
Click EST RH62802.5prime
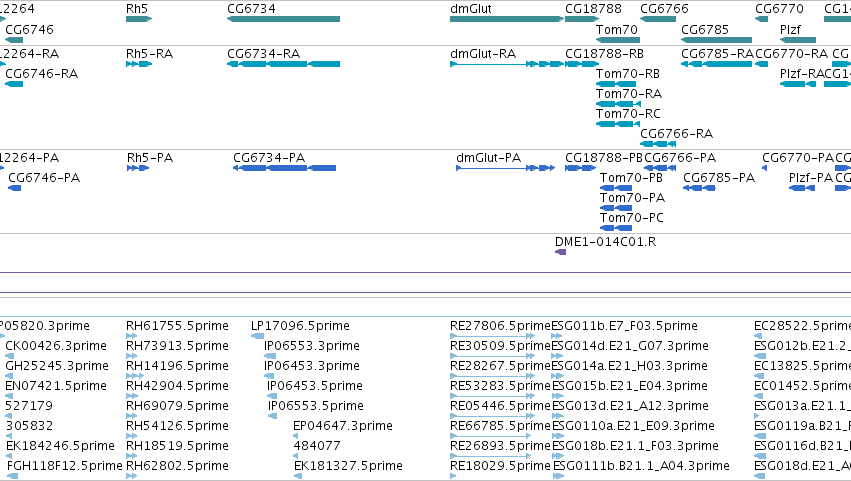click(131, 476)
